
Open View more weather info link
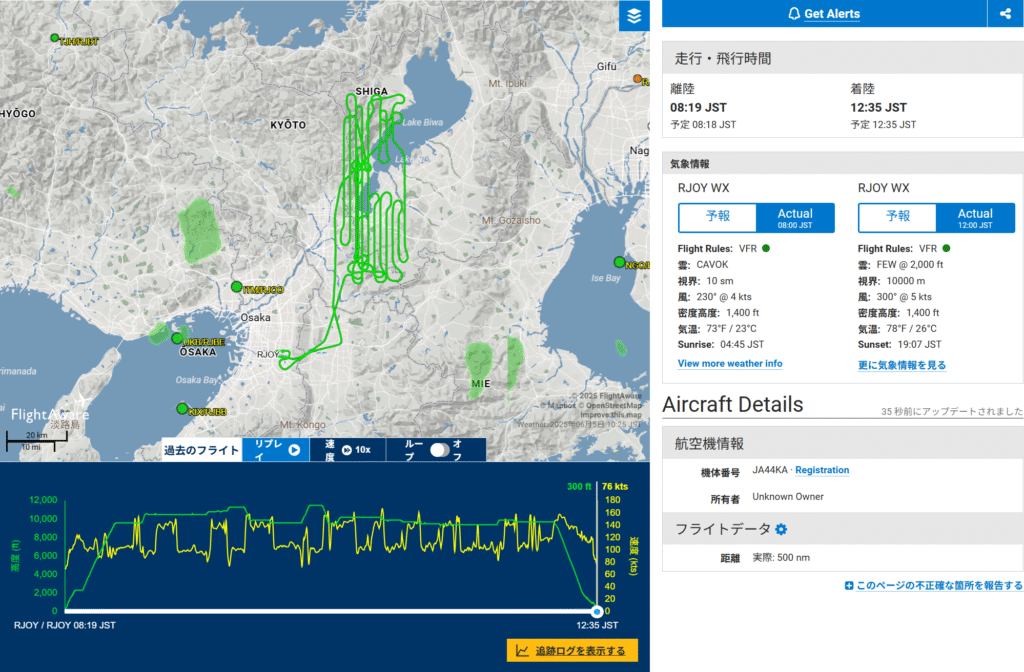click(730, 363)
